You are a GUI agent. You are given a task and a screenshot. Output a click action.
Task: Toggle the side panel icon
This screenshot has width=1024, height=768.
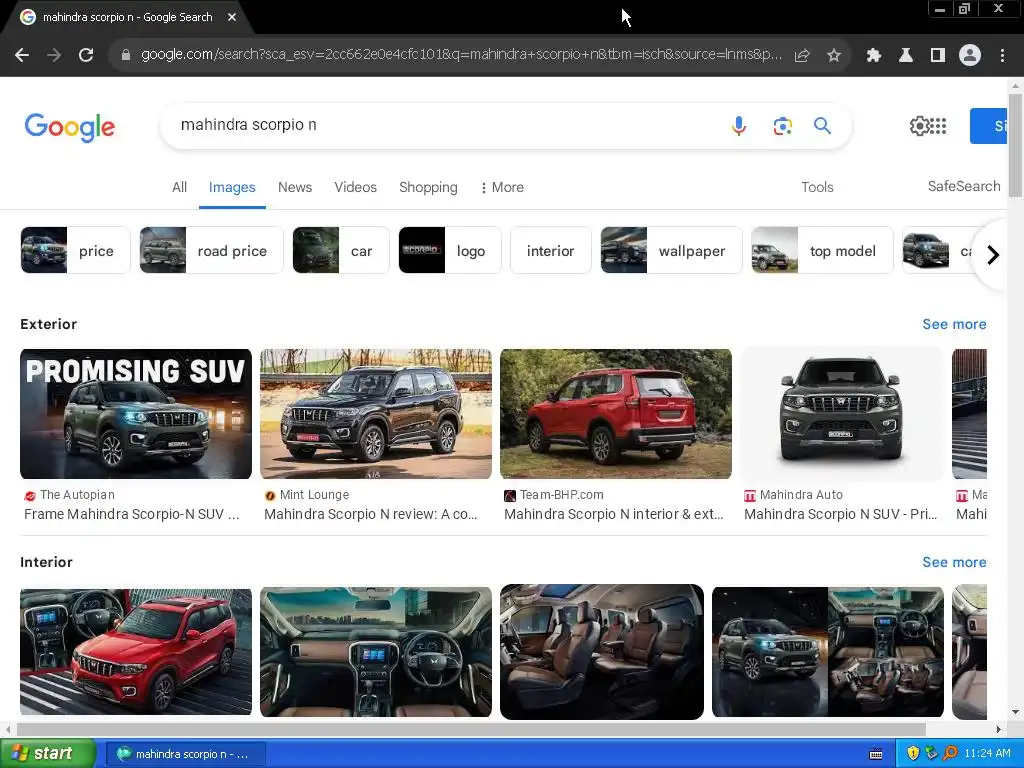point(938,56)
